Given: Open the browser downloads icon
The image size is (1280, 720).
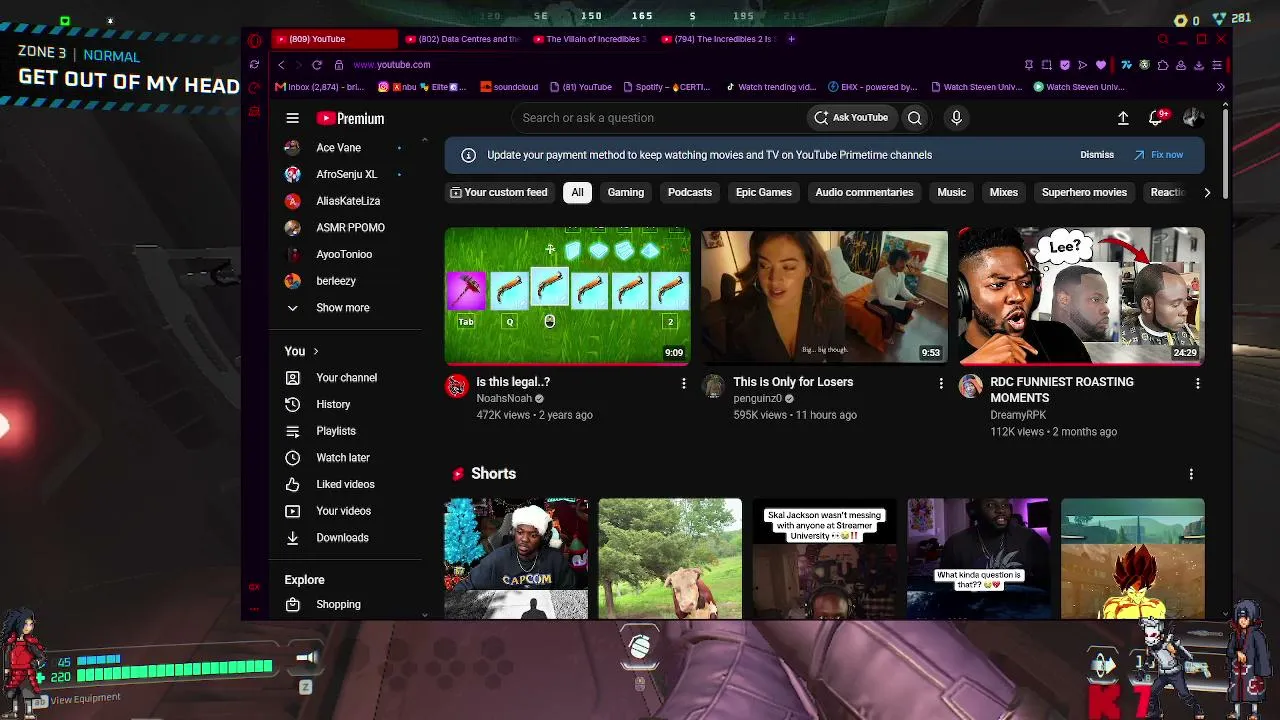Looking at the screenshot, I should [x=1199, y=65].
